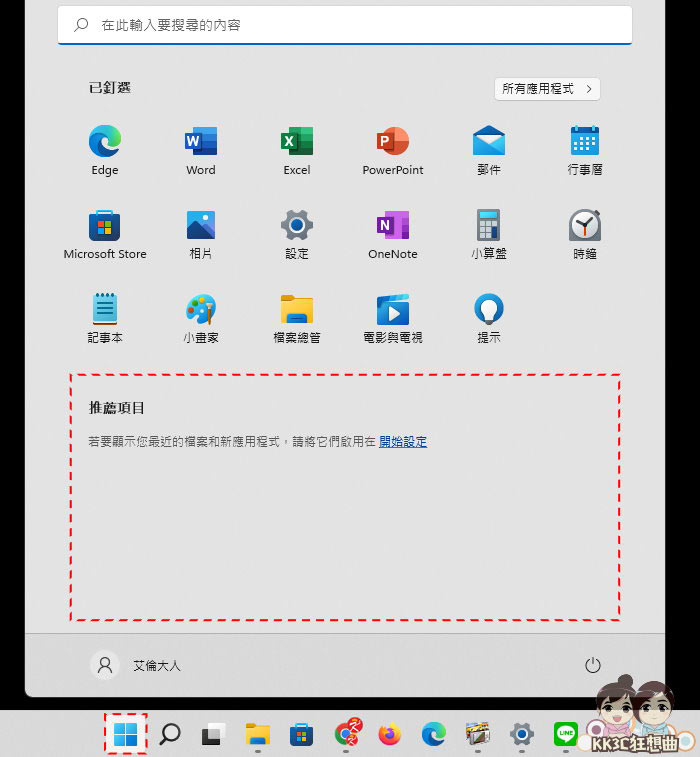Click the Windows Start button on taskbar
This screenshot has width=700, height=757.
pyautogui.click(x=126, y=735)
